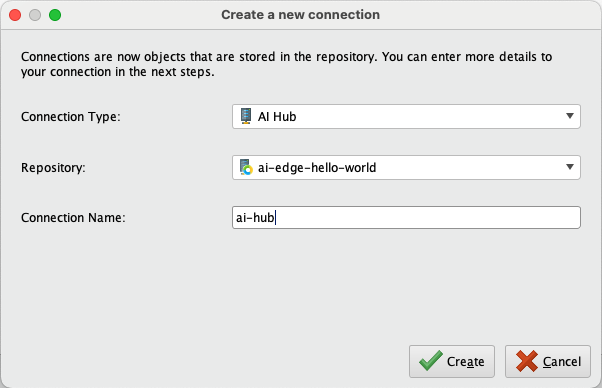Click the AI Hub server icon

(x=246, y=116)
